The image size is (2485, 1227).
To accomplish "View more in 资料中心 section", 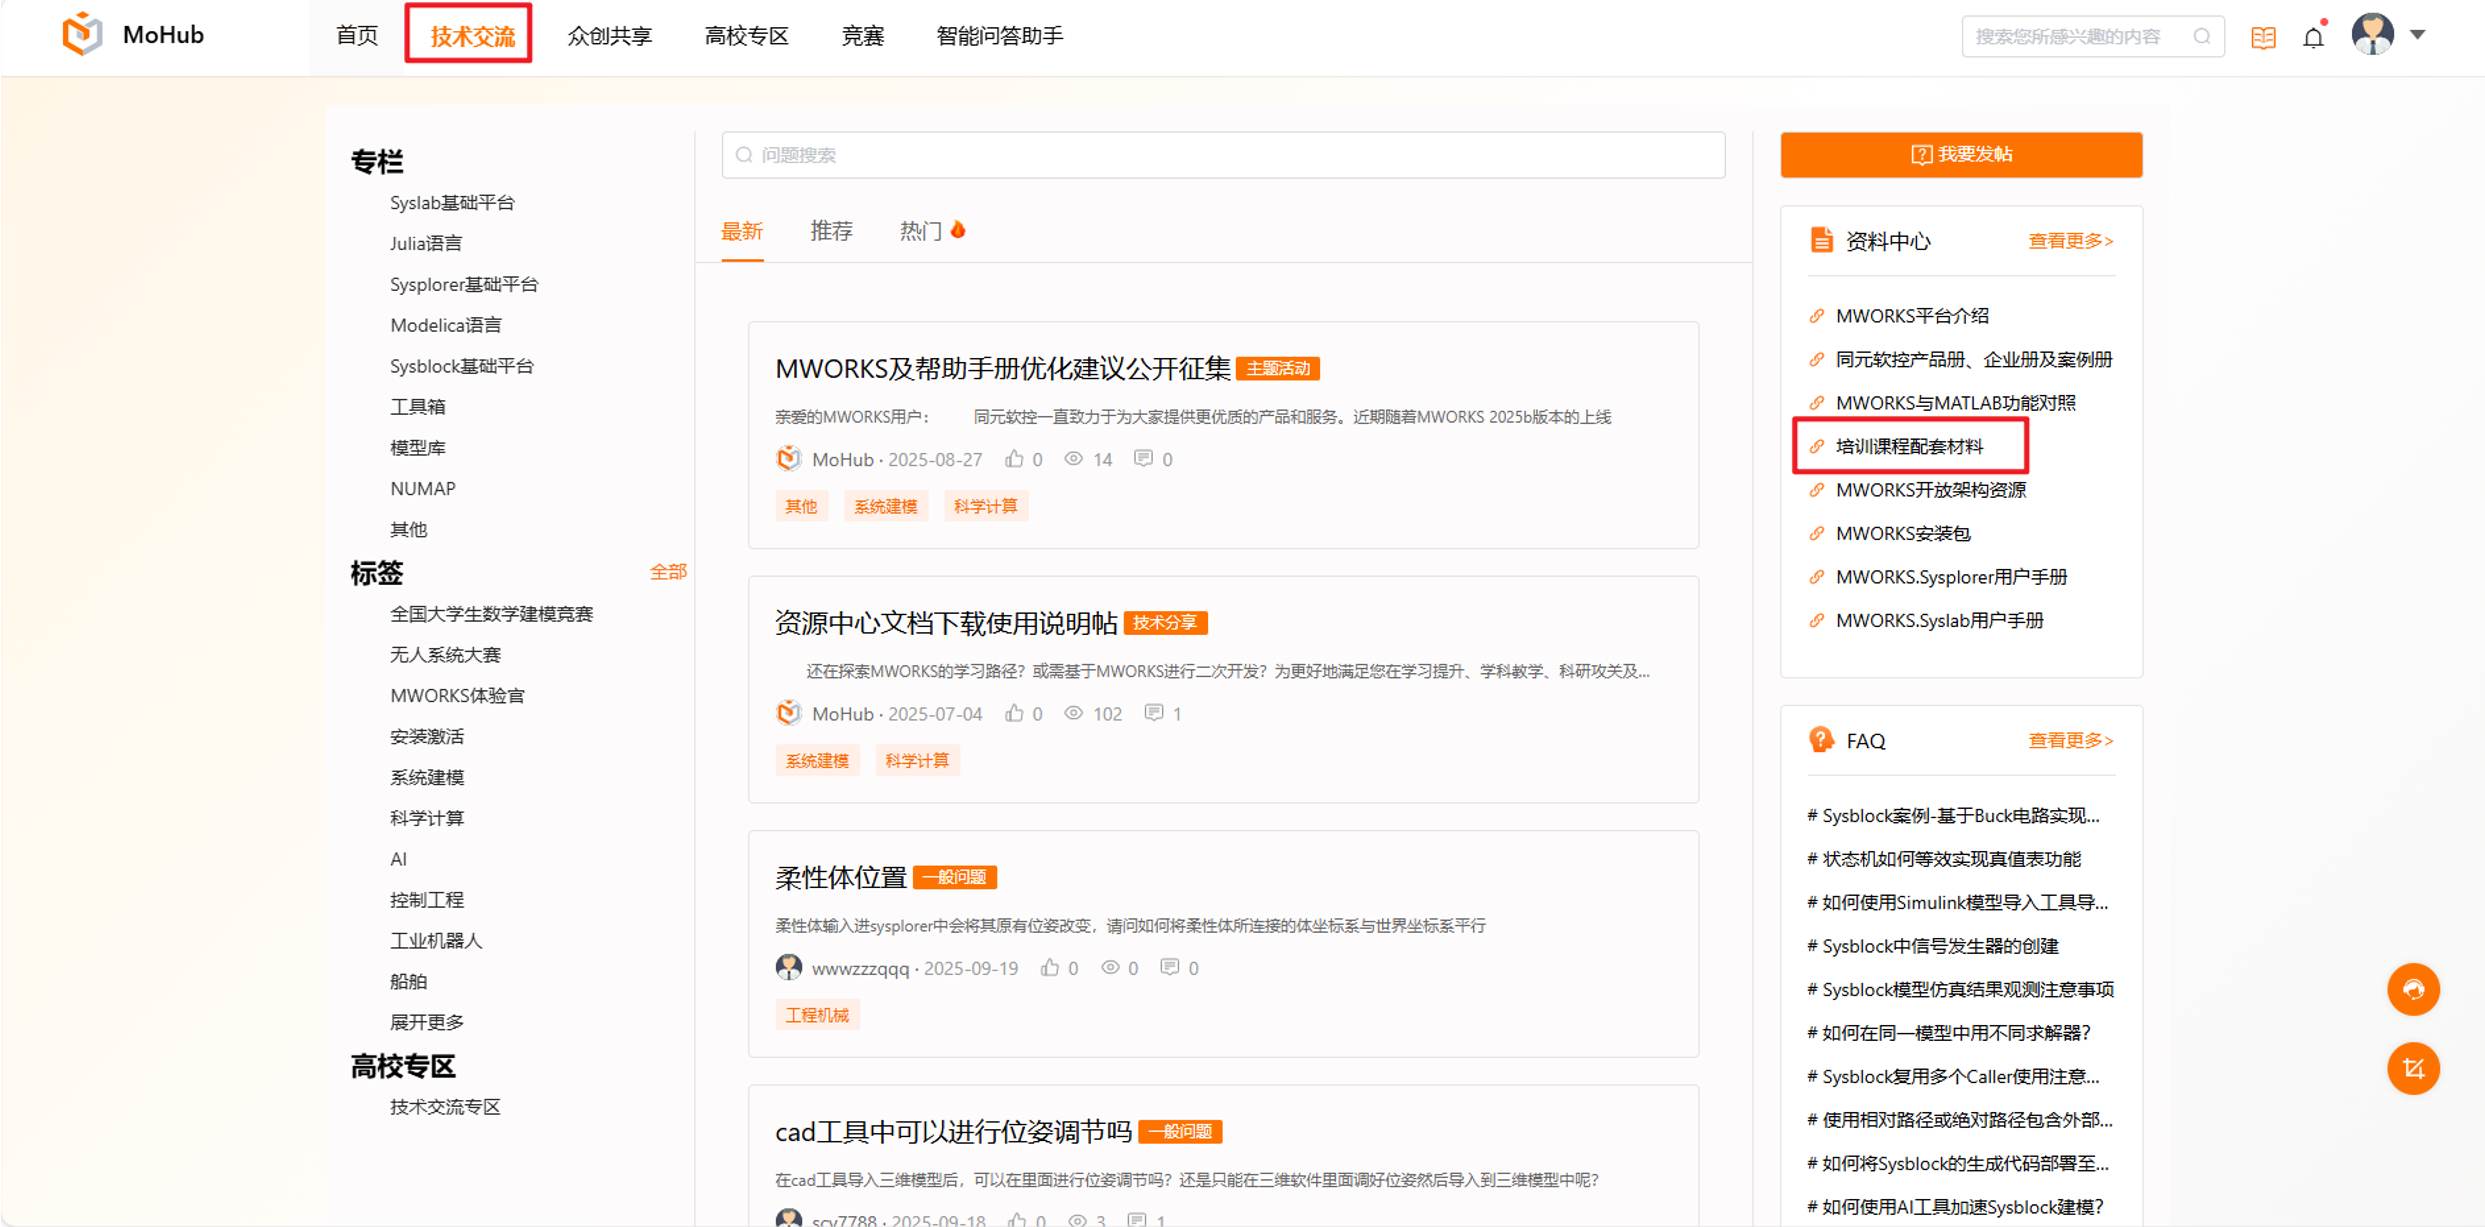I will coord(2069,241).
